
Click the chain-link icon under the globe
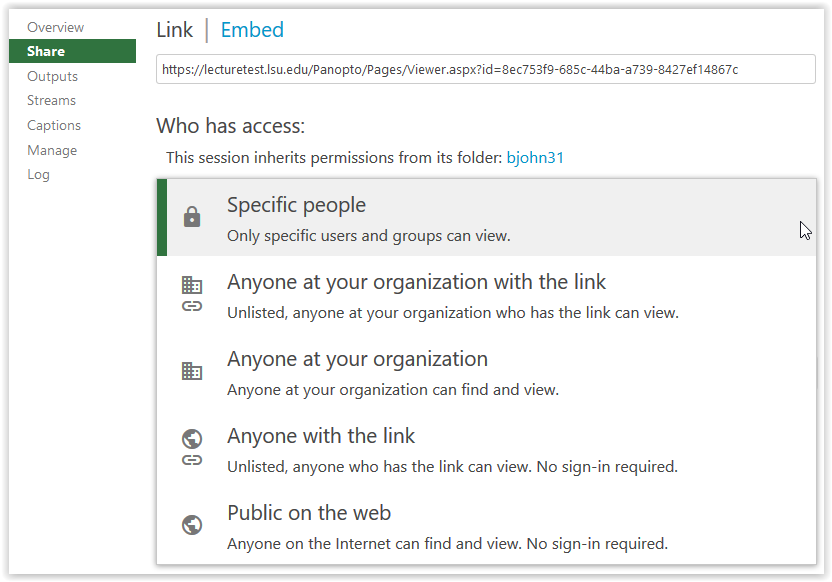(192, 460)
